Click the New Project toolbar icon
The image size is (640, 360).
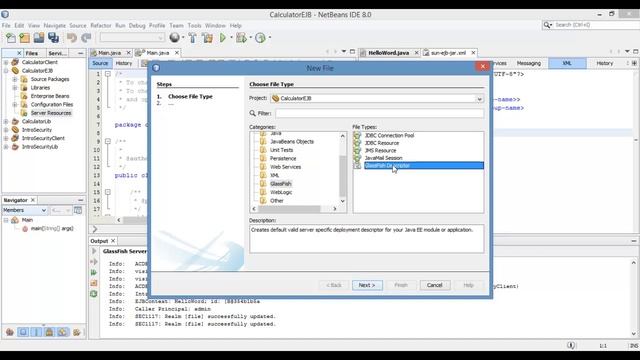[x=24, y=38]
